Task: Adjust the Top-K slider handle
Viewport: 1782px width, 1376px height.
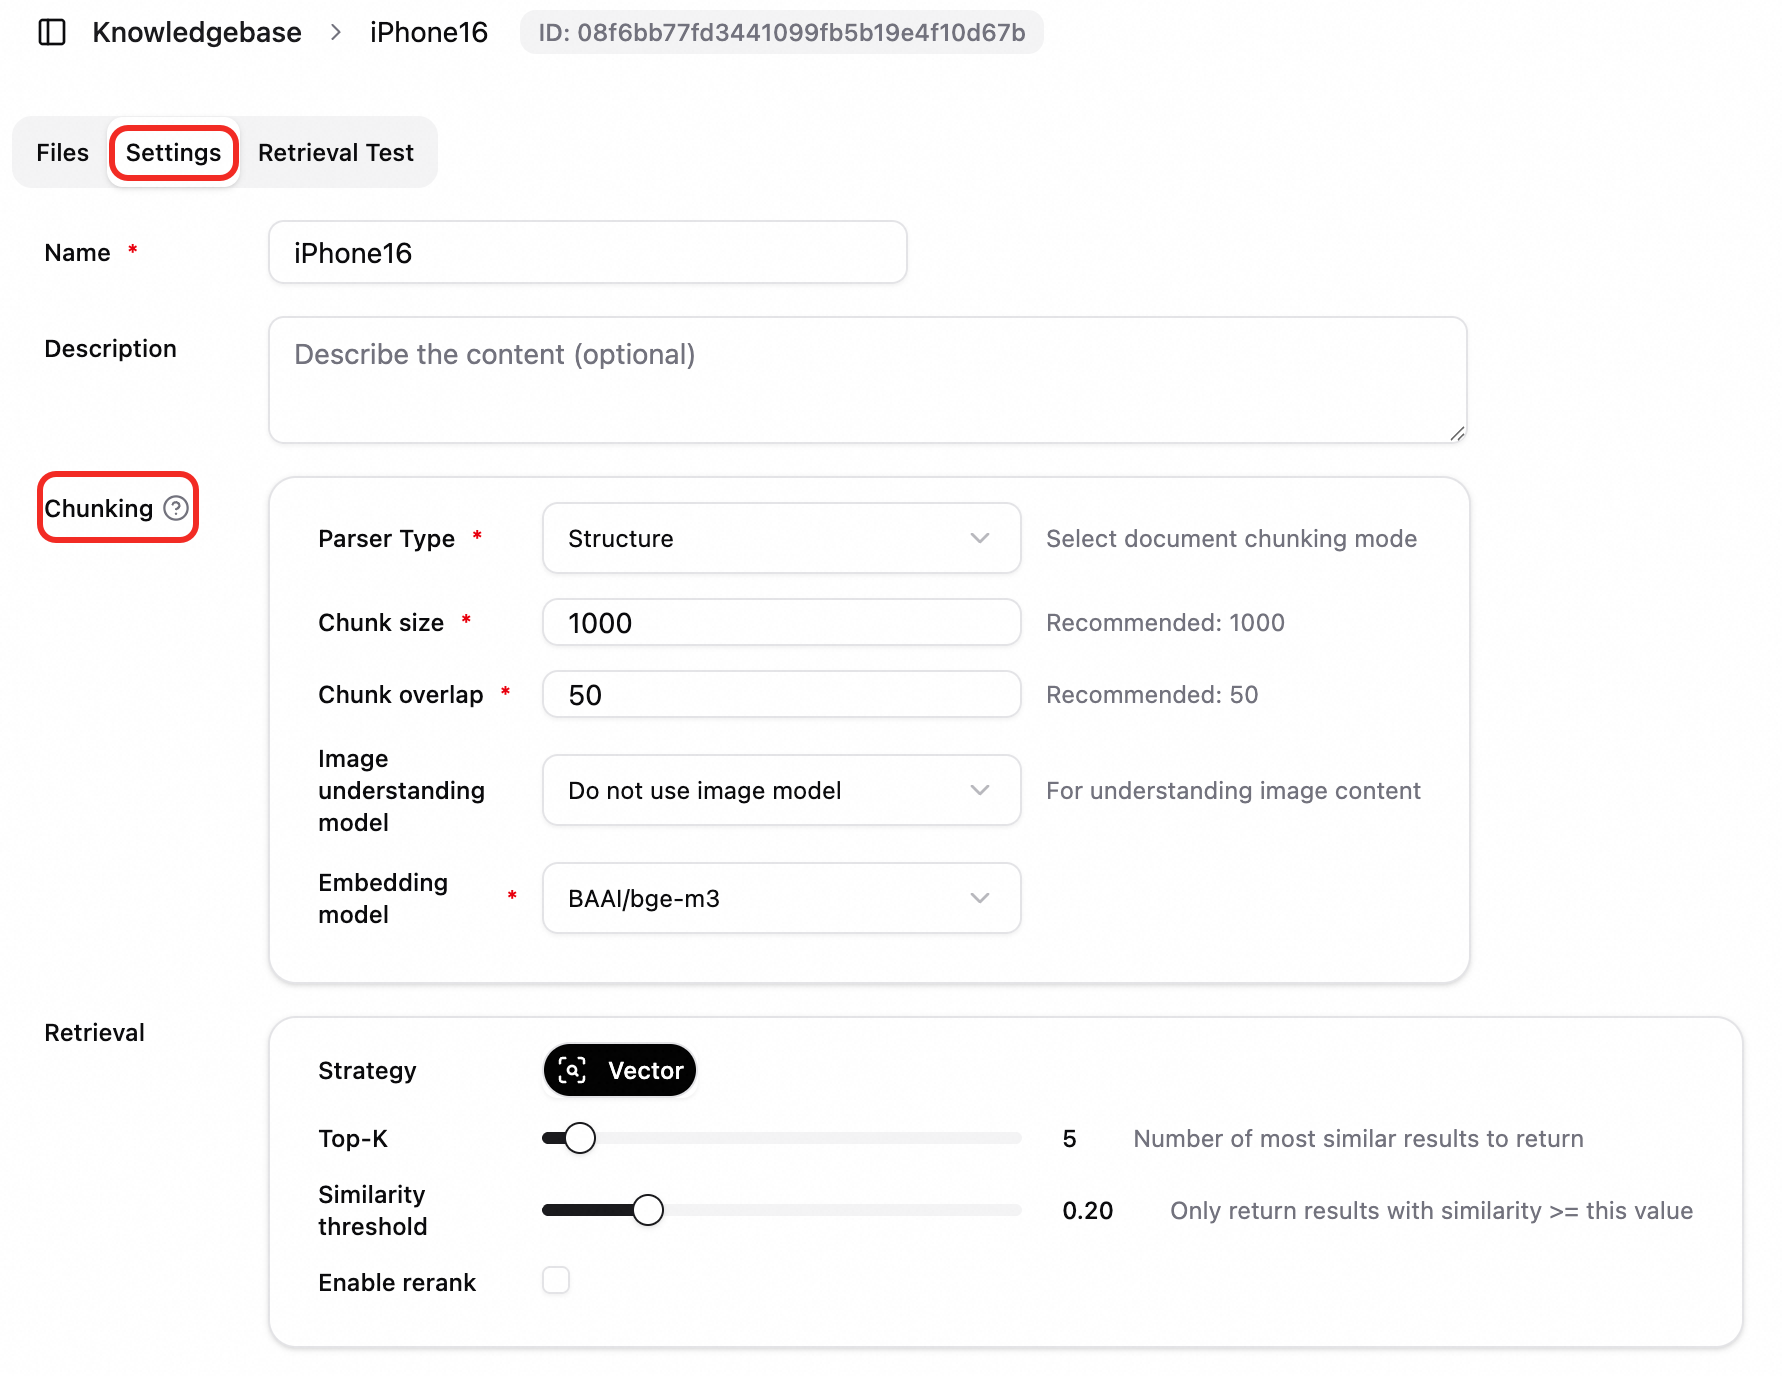Action: (580, 1138)
